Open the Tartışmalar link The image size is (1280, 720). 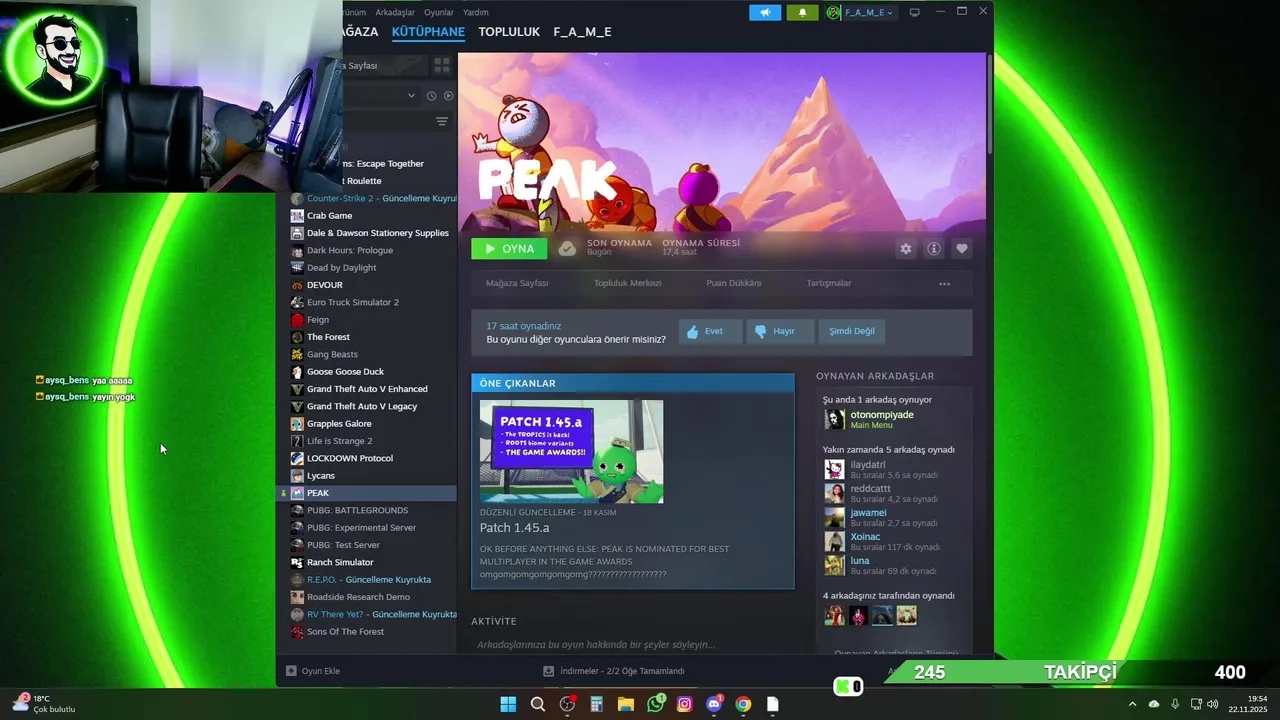829,283
